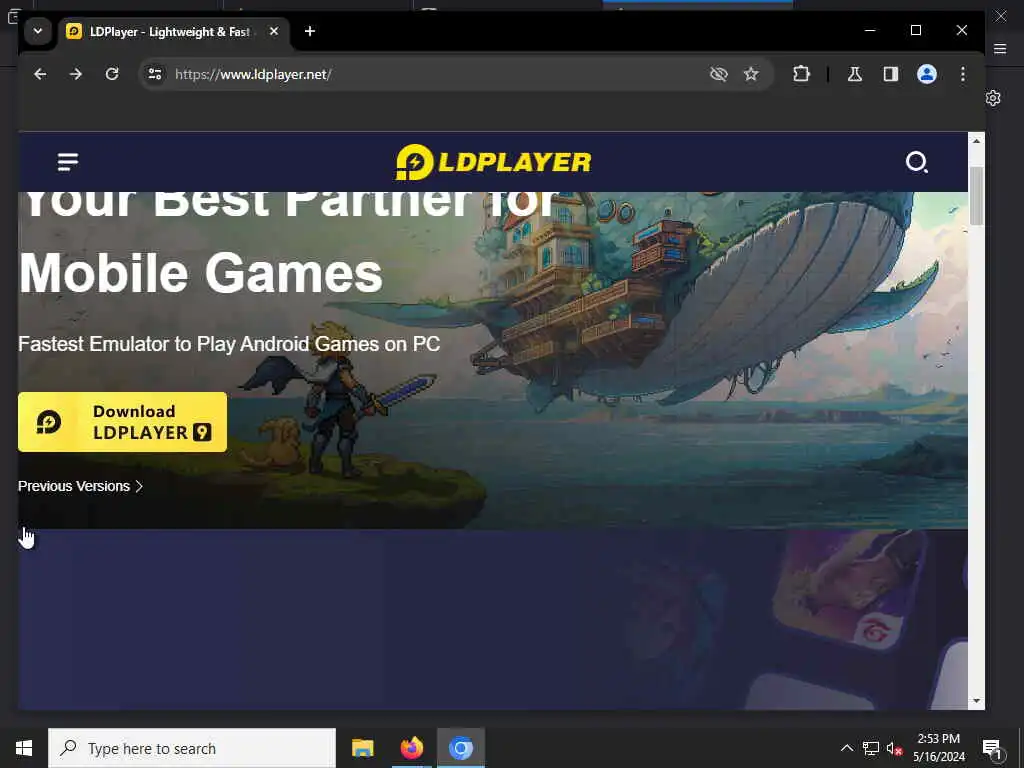Click the Chrome taskbar icon
This screenshot has height=768, width=1024.
460,748
